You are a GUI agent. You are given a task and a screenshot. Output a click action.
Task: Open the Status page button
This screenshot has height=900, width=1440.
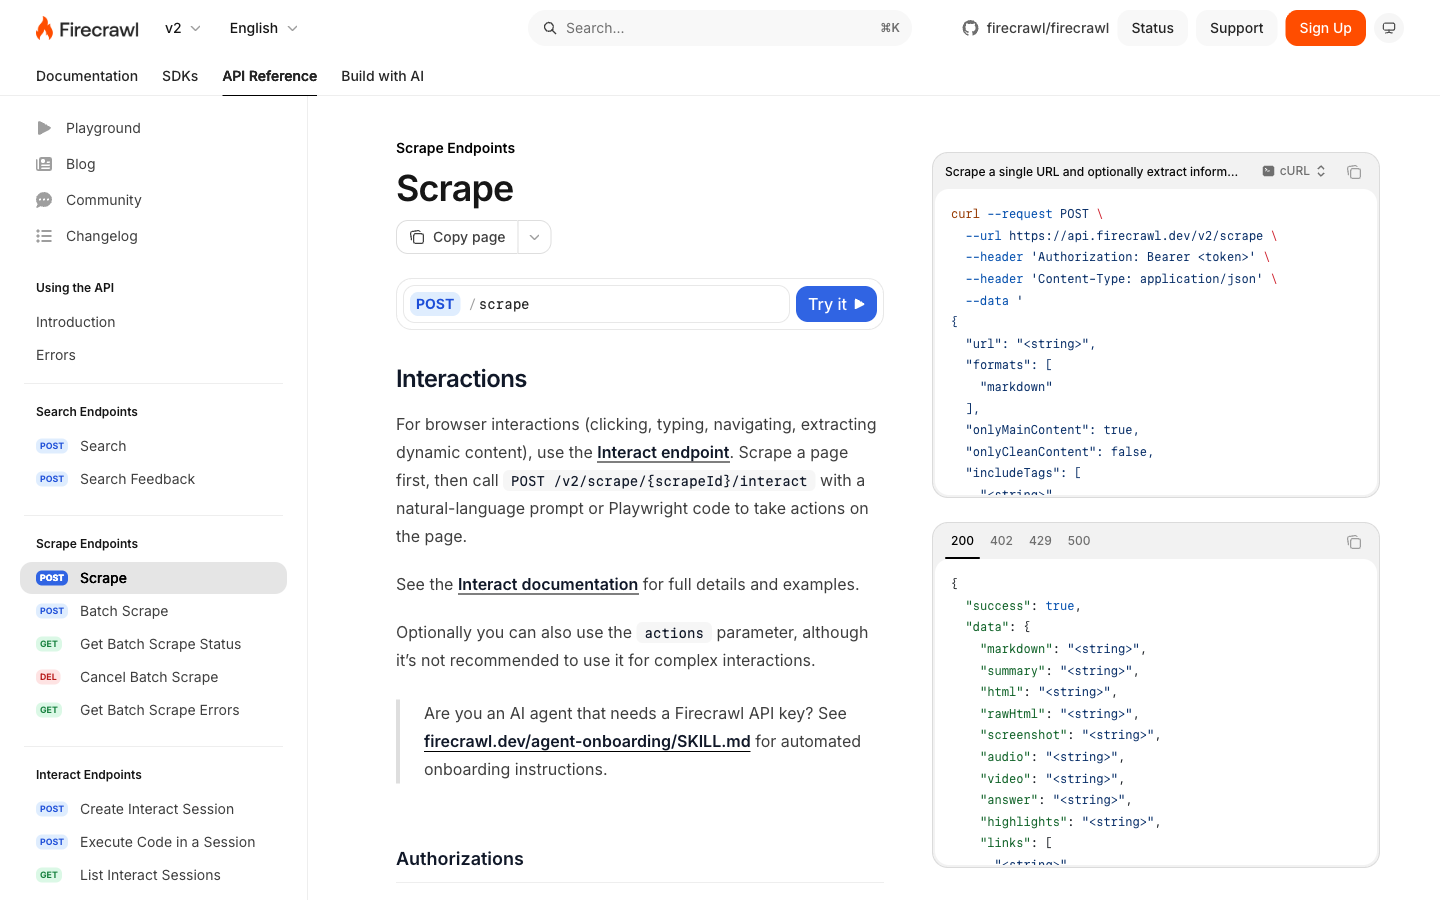click(1152, 28)
